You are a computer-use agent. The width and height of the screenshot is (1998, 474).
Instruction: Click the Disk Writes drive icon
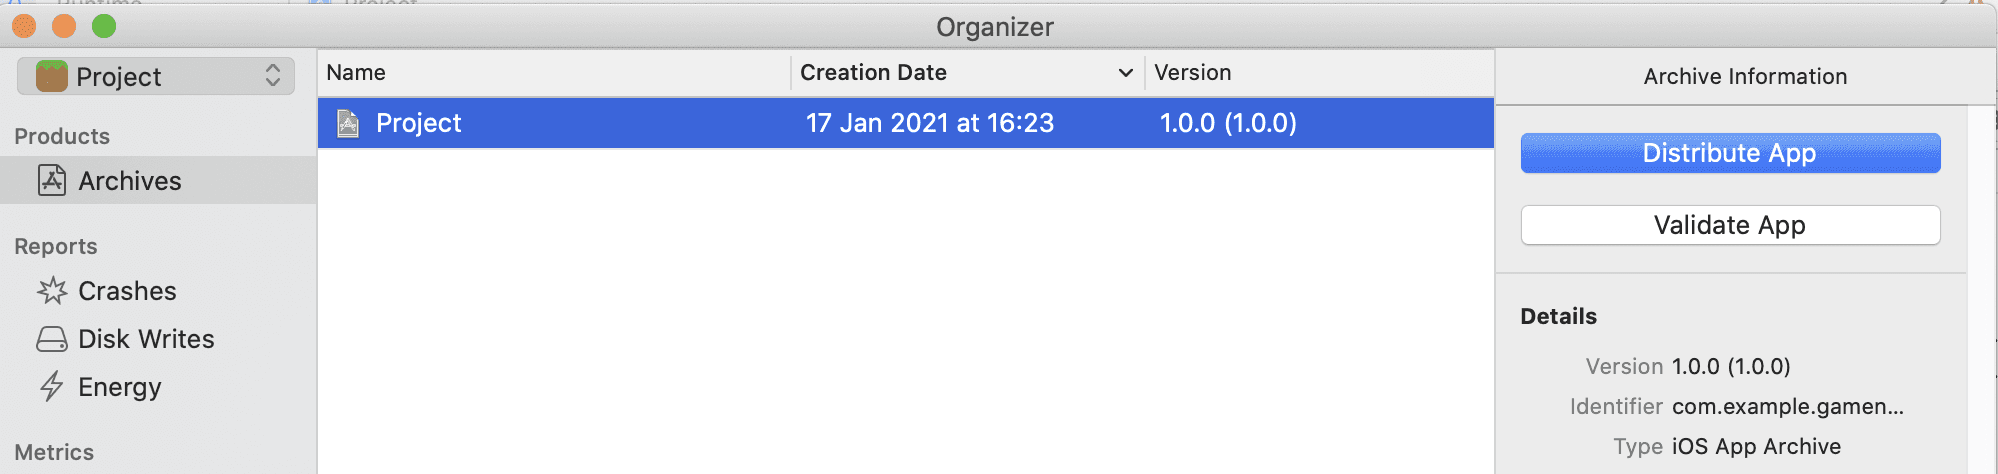tap(52, 339)
